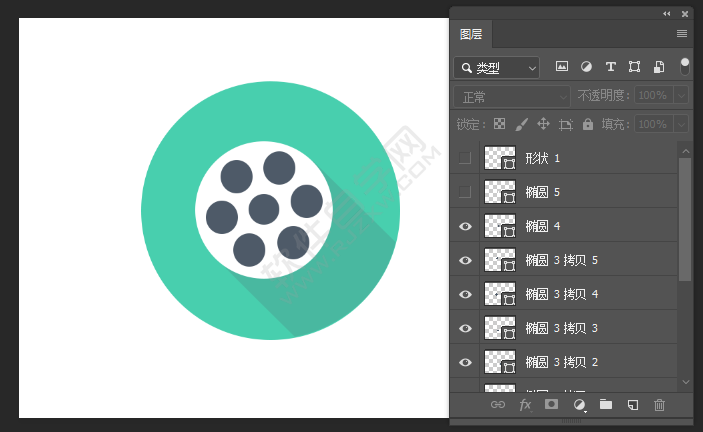Viewport: 703px width, 432px height.
Task: Close the layers panel
Action: coord(685,14)
